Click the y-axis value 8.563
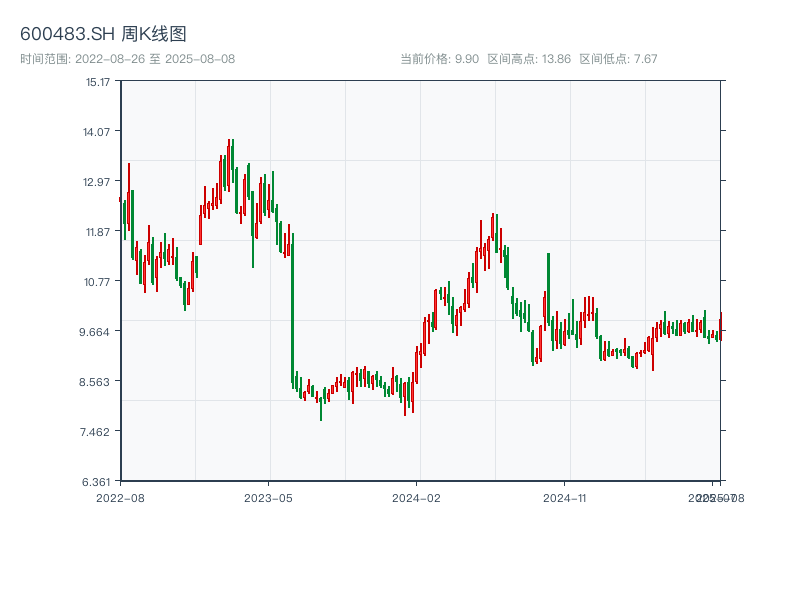 (94, 382)
